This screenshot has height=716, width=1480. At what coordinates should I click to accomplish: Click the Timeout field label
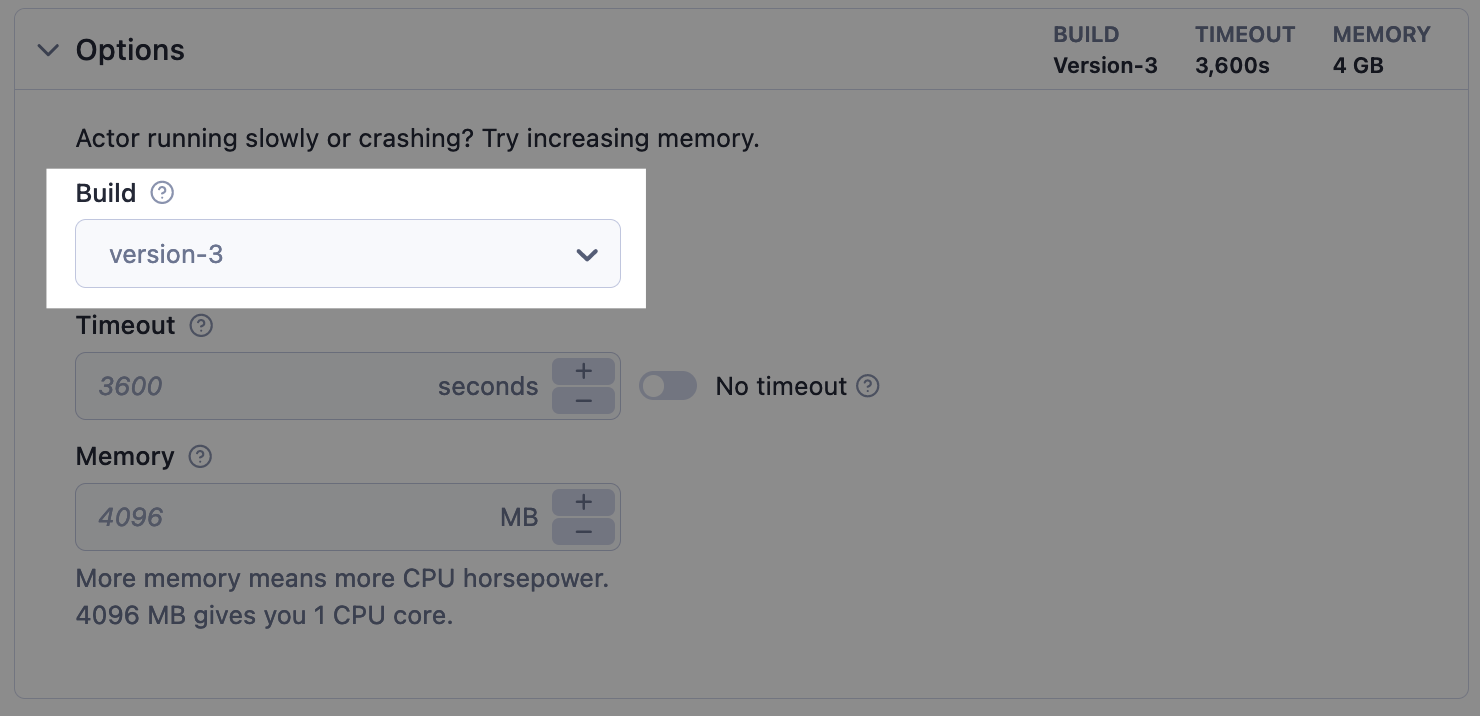click(x=125, y=326)
